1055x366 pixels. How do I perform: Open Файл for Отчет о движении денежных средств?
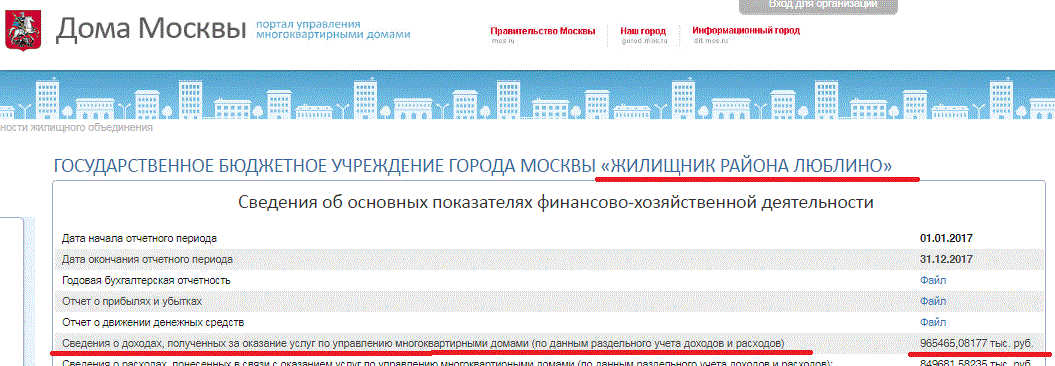(933, 322)
